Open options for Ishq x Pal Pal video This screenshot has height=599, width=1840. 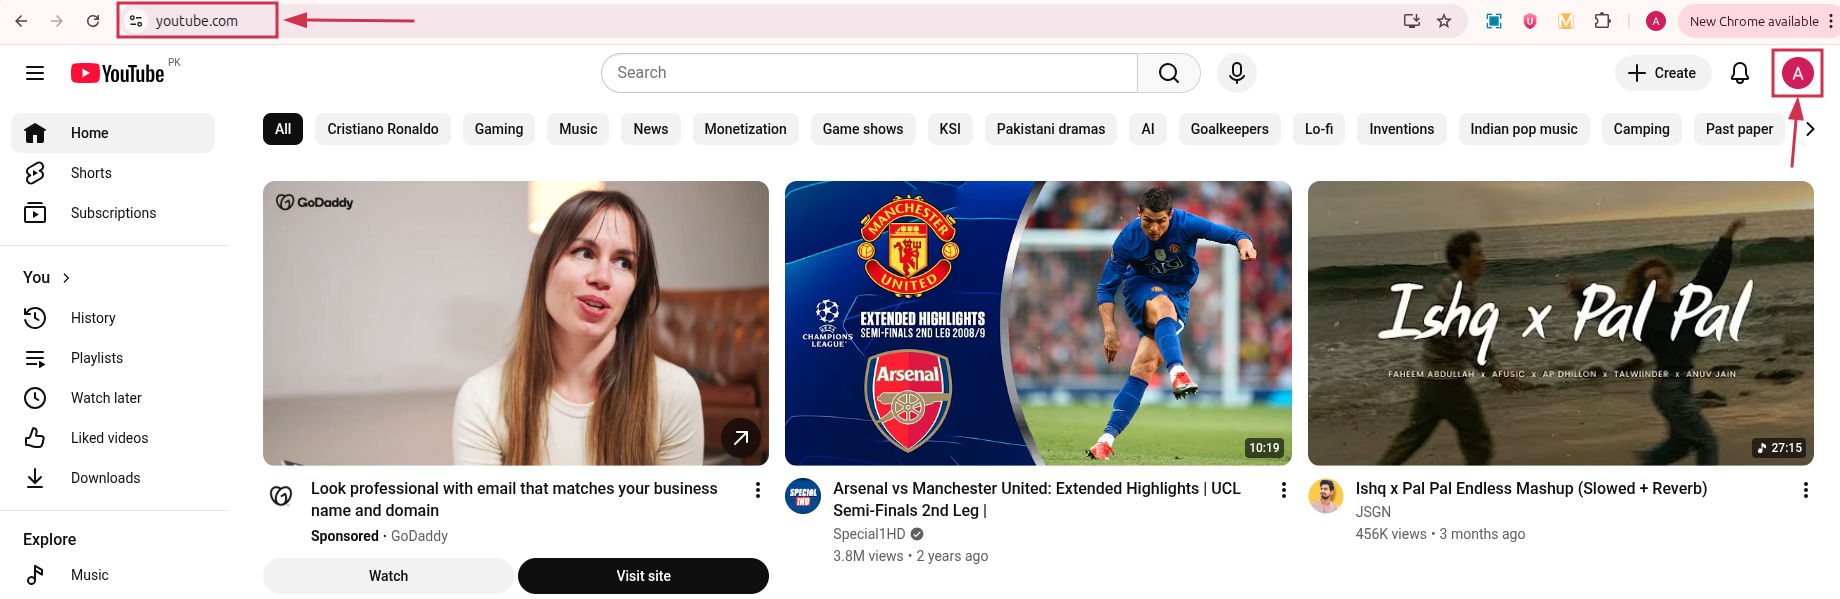pyautogui.click(x=1806, y=490)
